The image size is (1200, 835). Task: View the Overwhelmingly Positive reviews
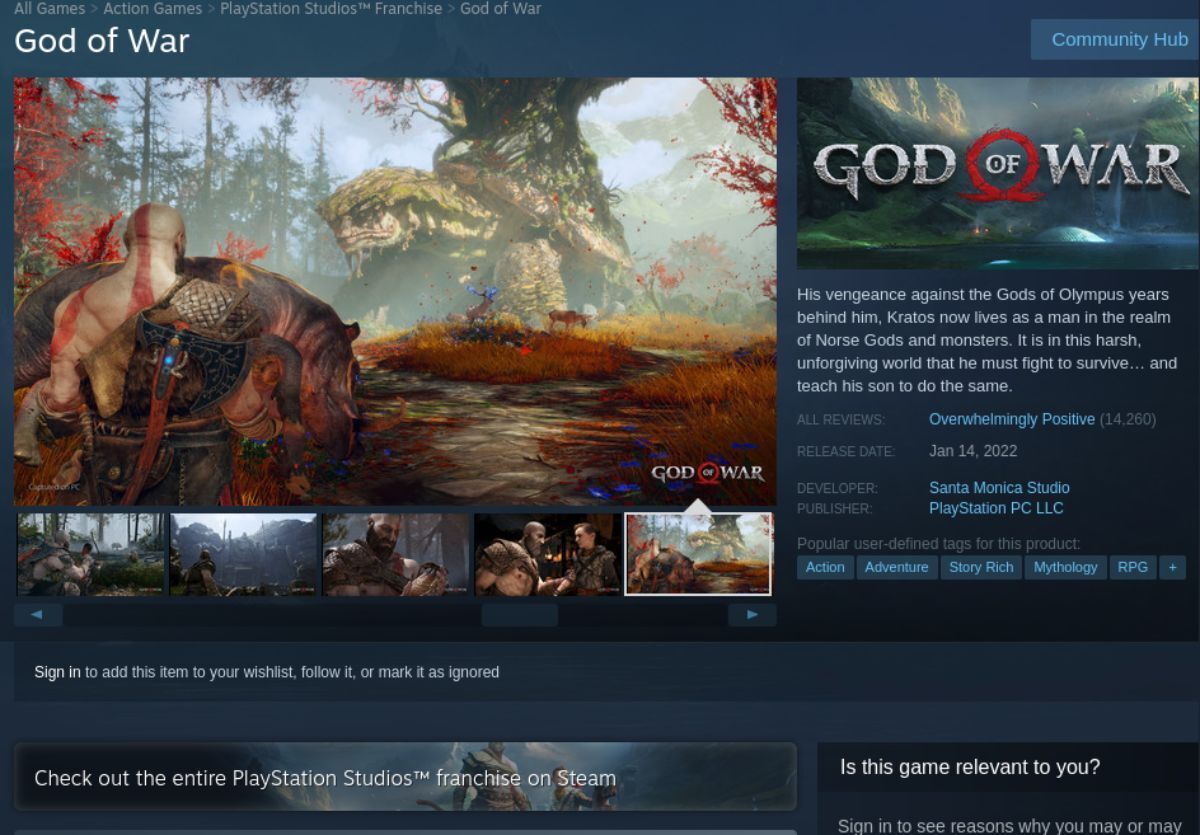pyautogui.click(x=1011, y=419)
